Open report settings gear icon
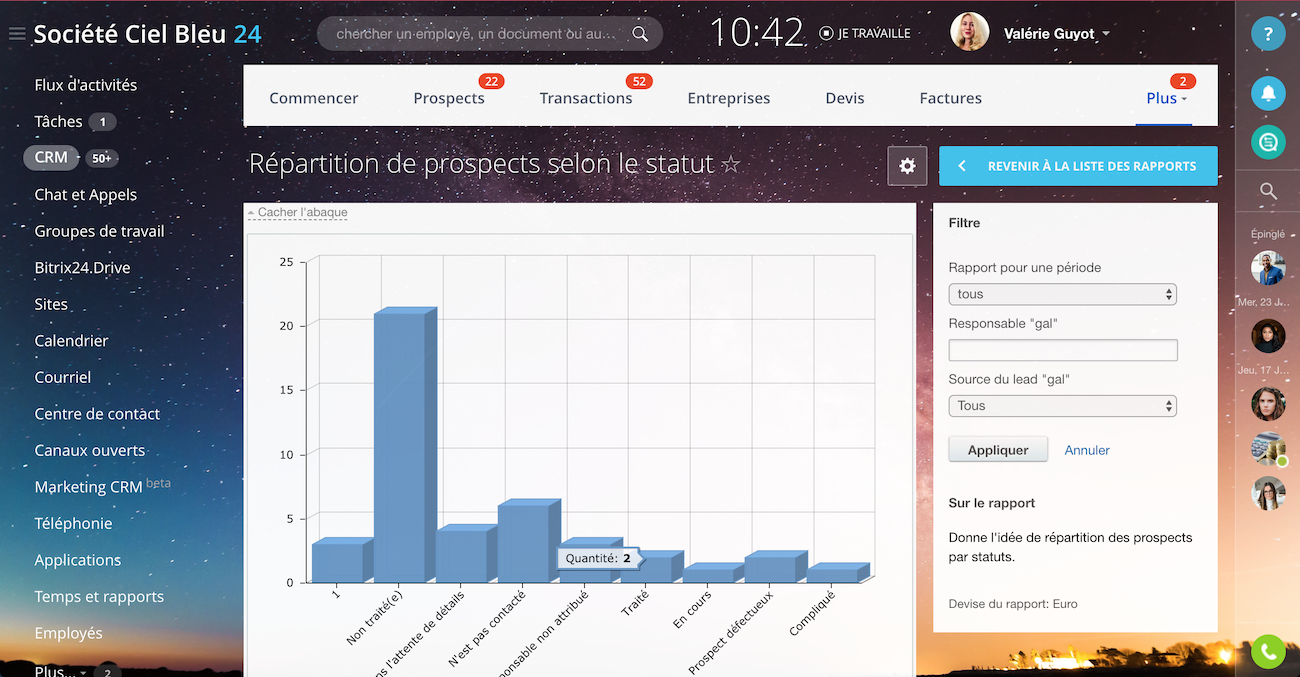The image size is (1300, 677). pyautogui.click(x=907, y=166)
